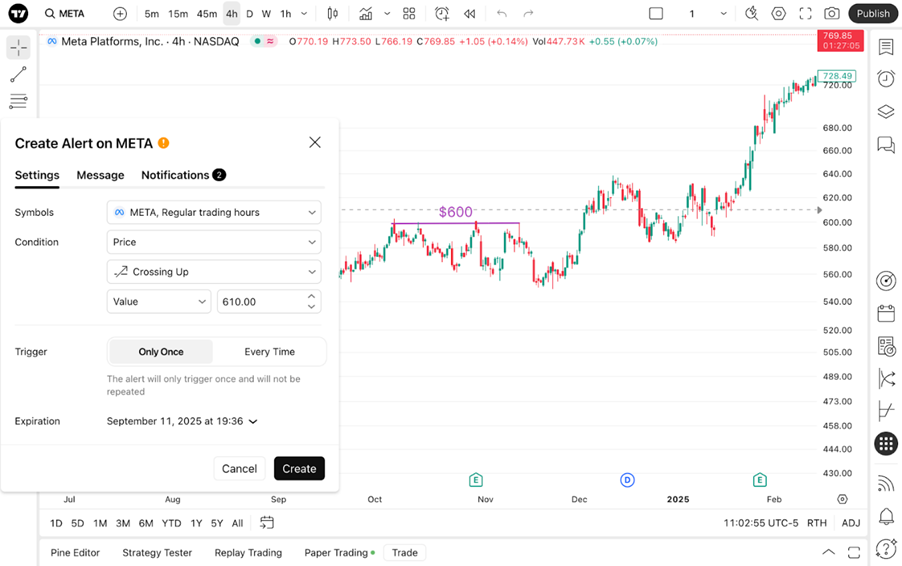Open indicator templates grid icon

(x=409, y=13)
